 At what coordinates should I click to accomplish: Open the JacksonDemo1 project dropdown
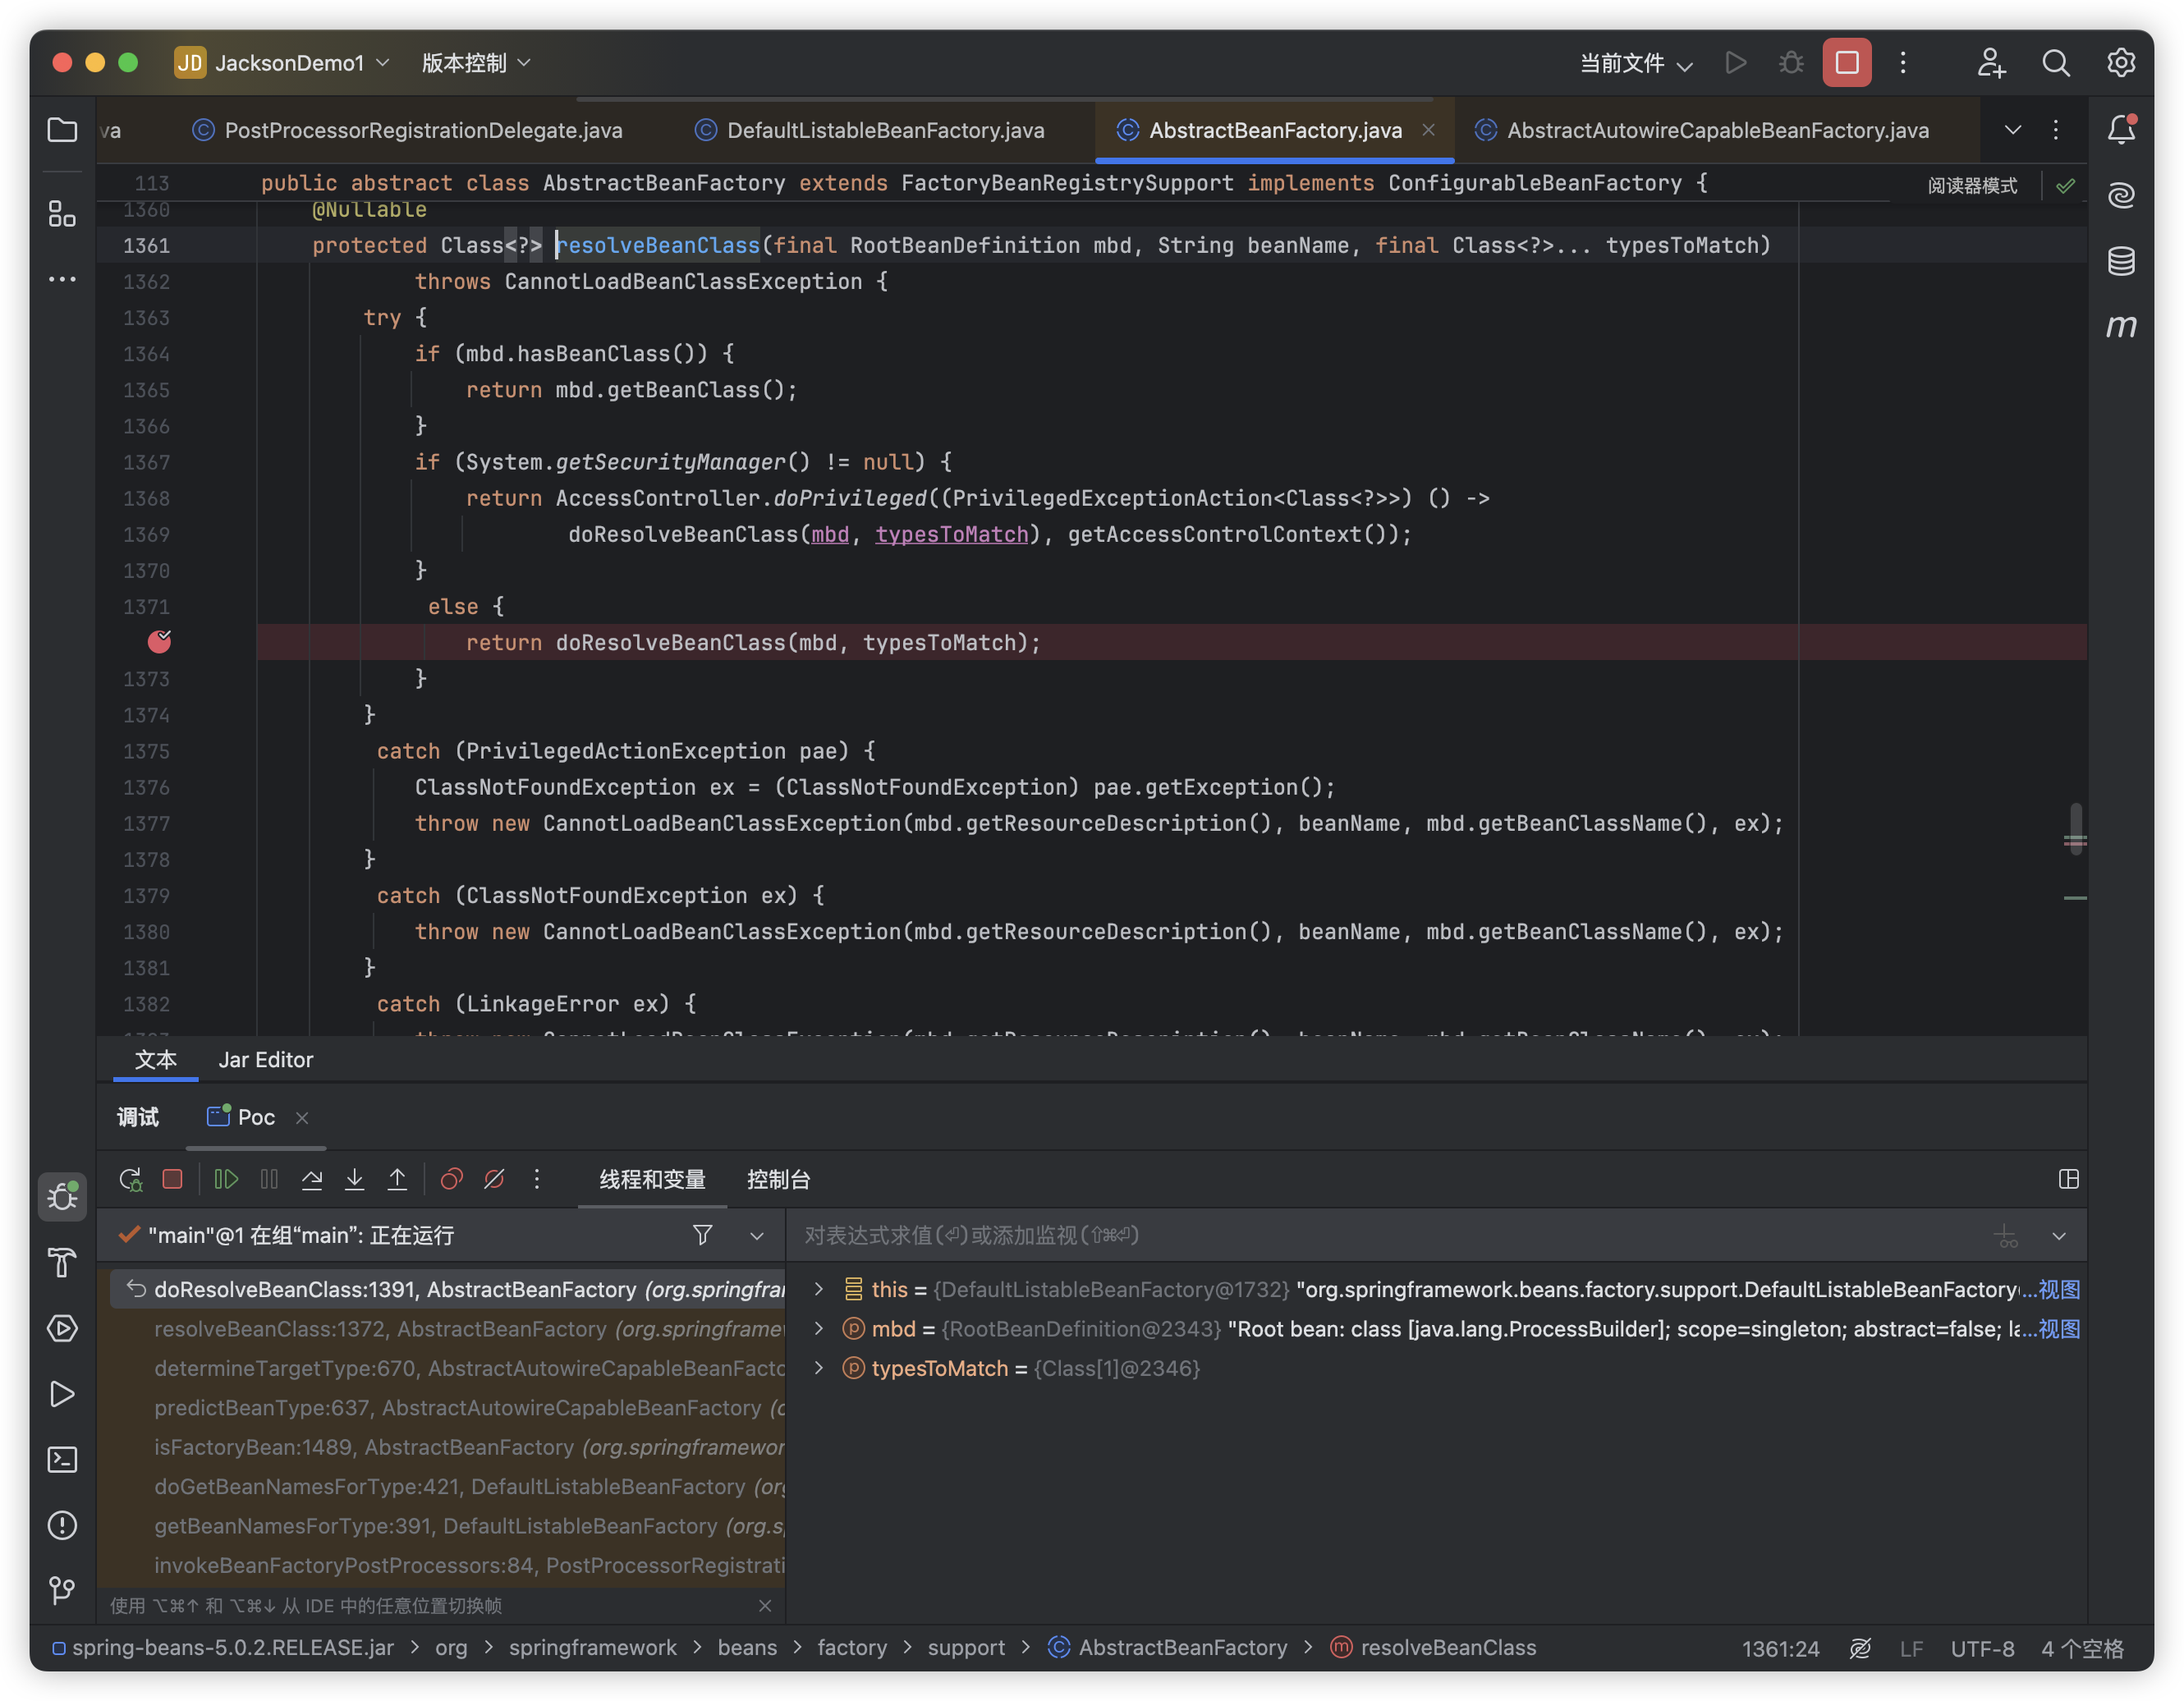[283, 63]
